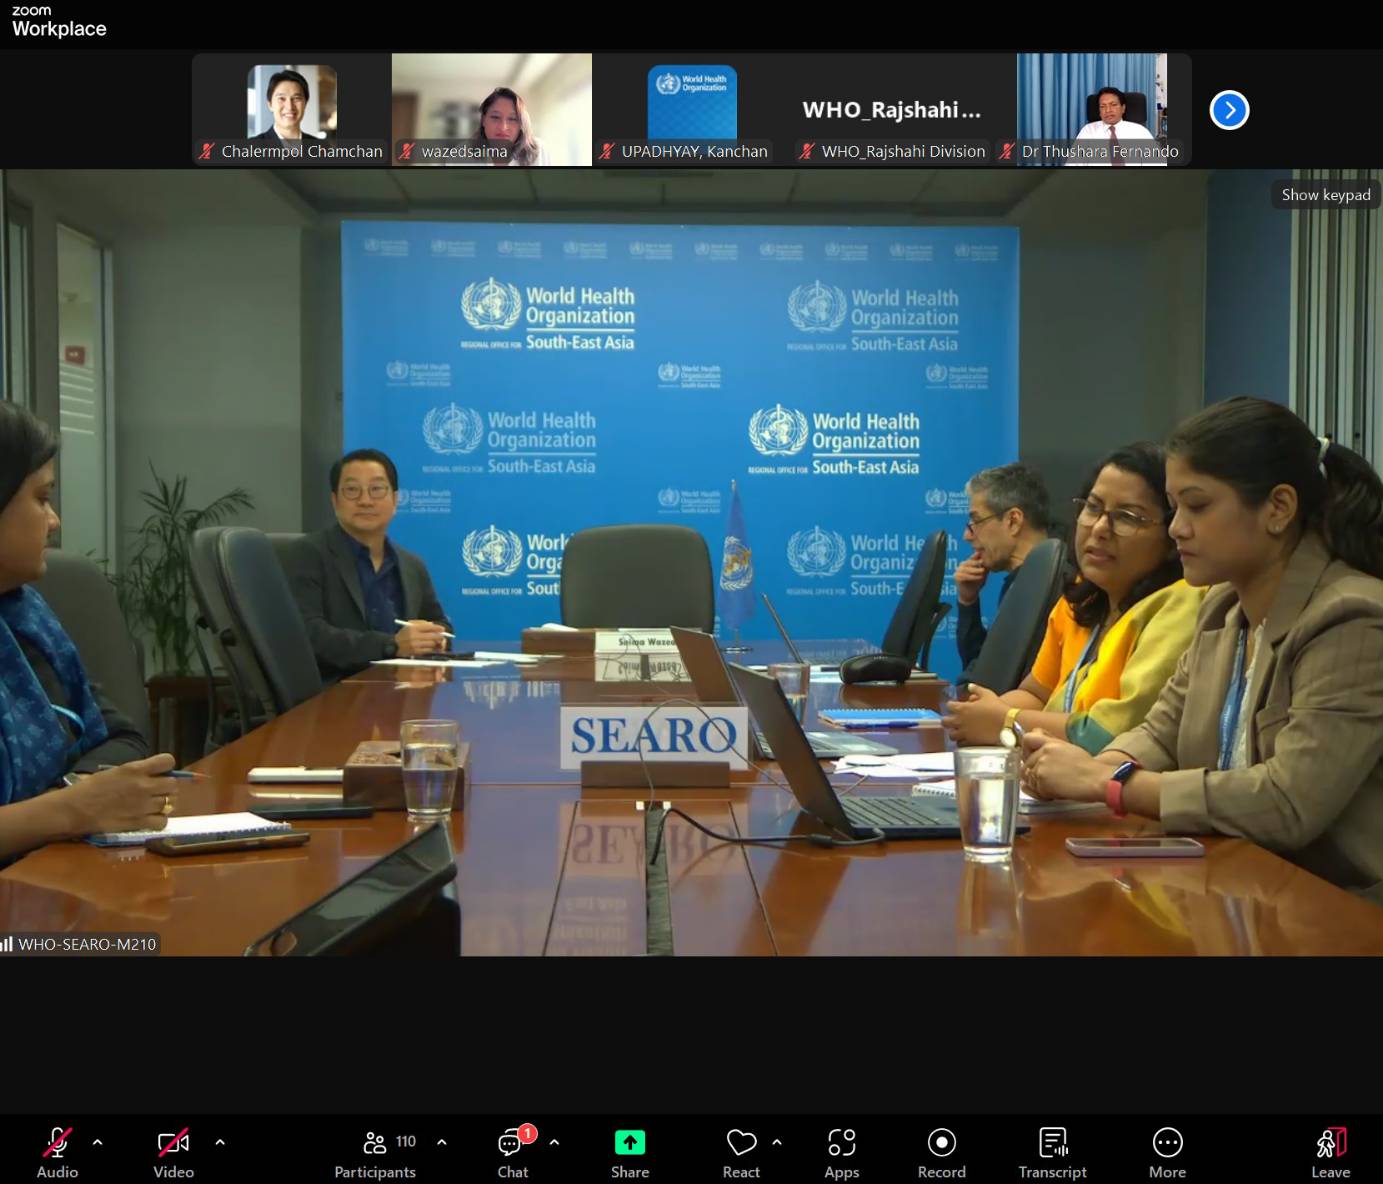Expand audio settings arrow next to Audio
This screenshot has width=1383, height=1184.
coord(98,1141)
